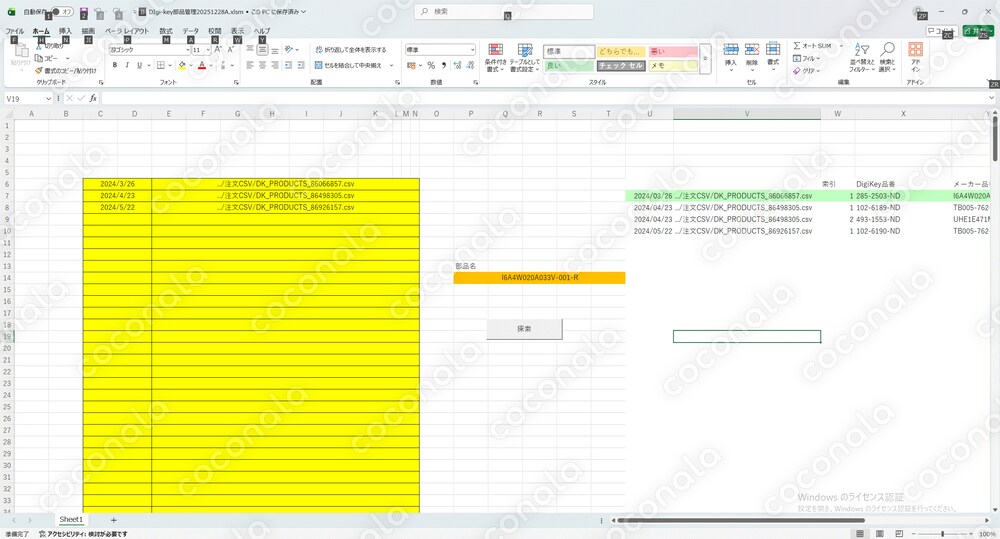Click the Insert function fx icon

[x=93, y=98]
